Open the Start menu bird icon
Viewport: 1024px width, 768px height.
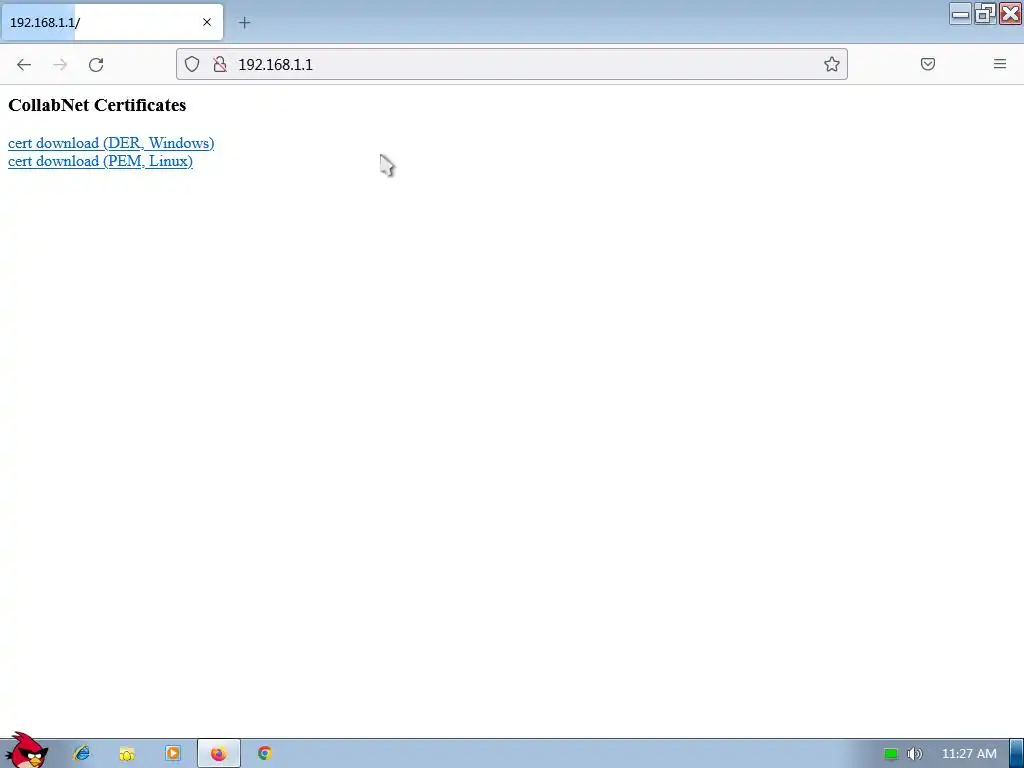(26, 750)
